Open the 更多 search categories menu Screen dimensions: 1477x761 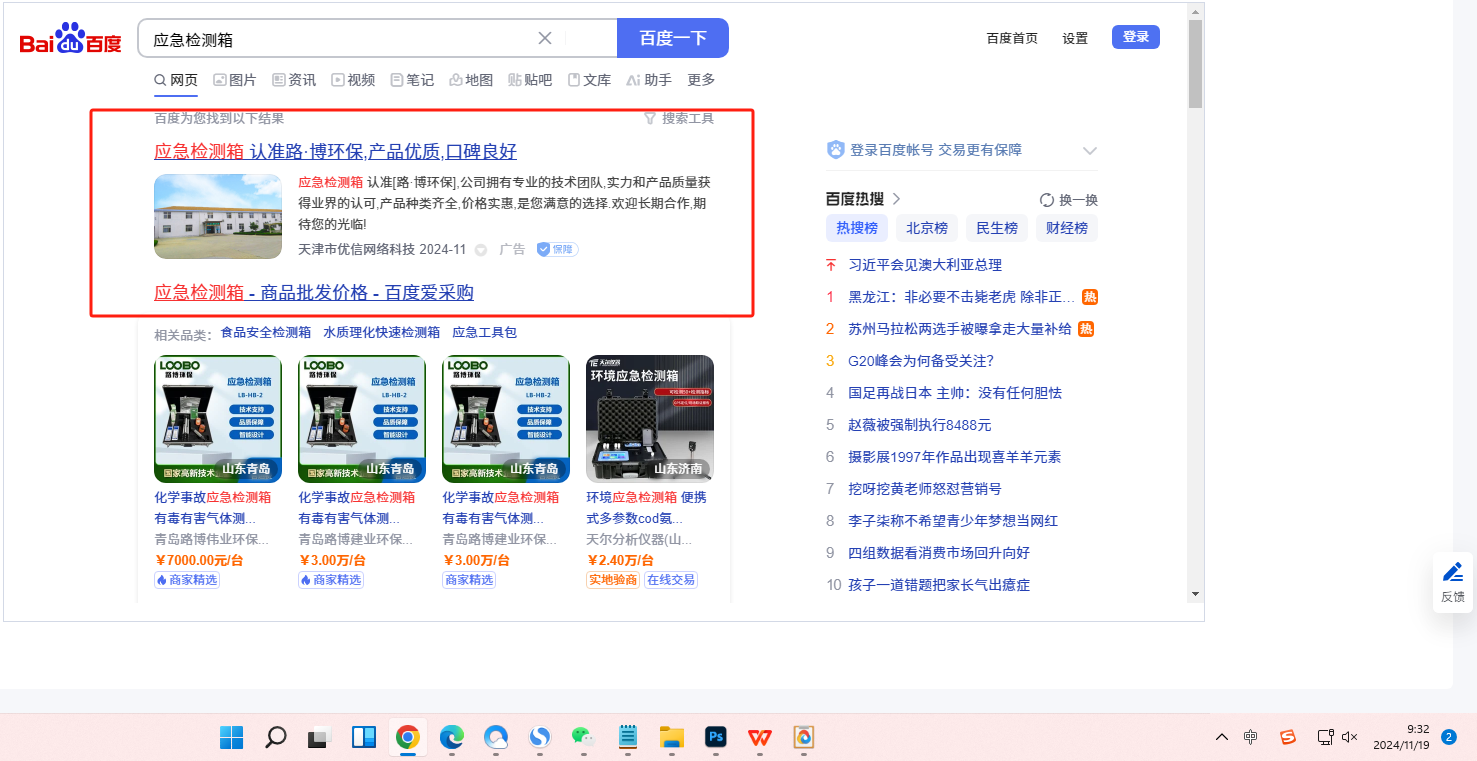pos(701,80)
